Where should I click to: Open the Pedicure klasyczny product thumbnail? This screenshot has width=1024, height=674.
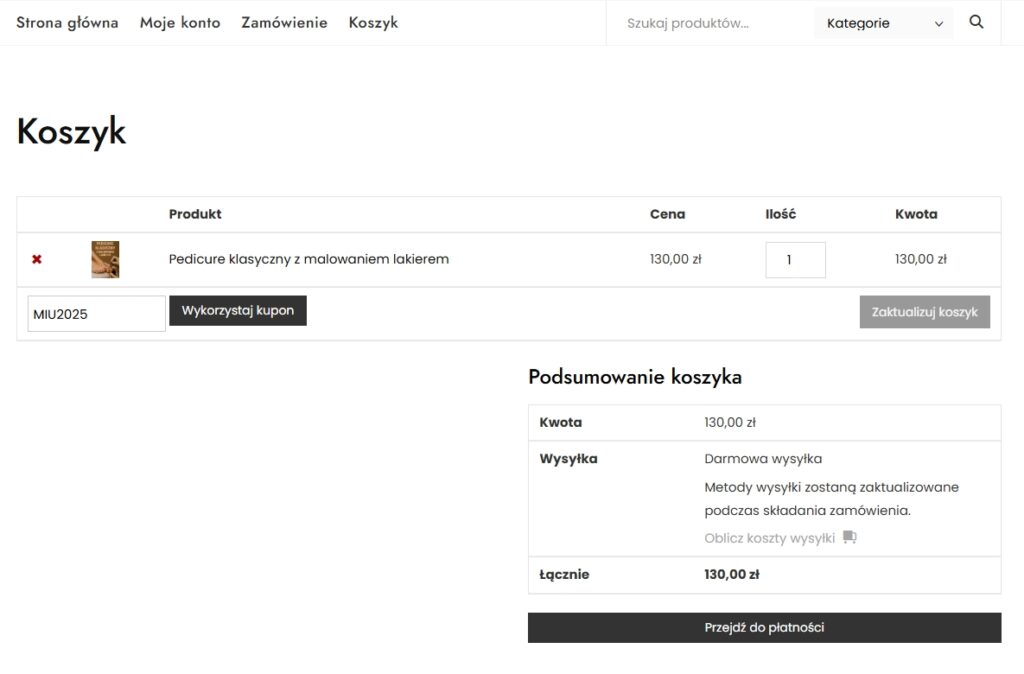(x=105, y=259)
